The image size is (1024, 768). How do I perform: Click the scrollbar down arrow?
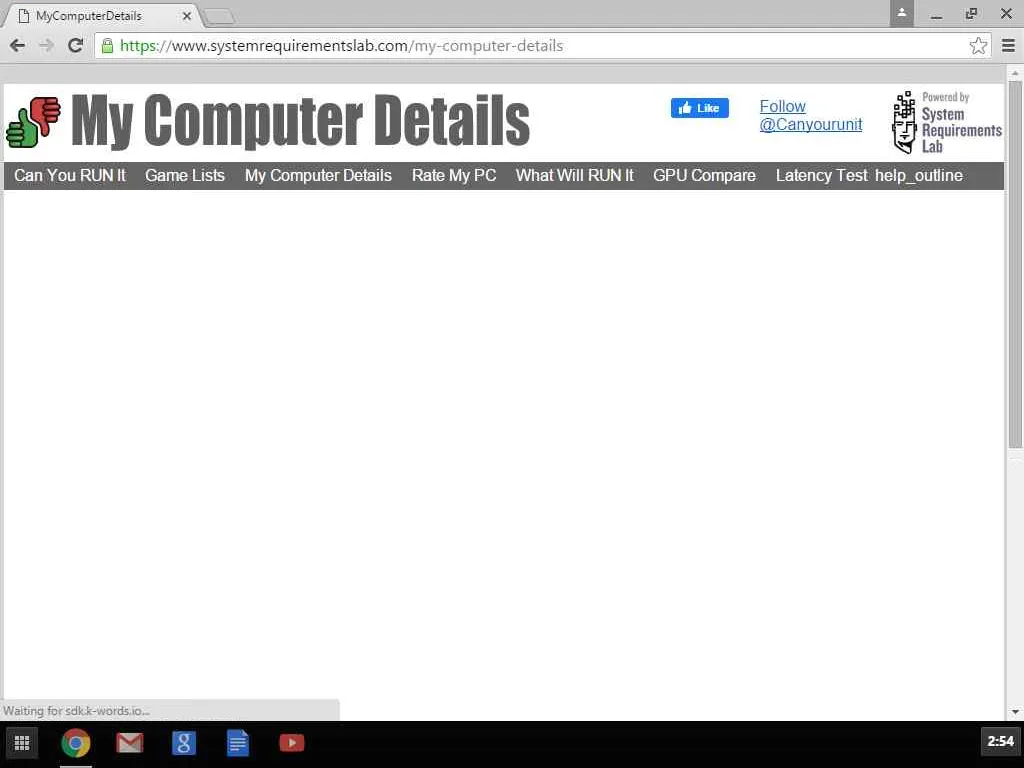(1014, 711)
